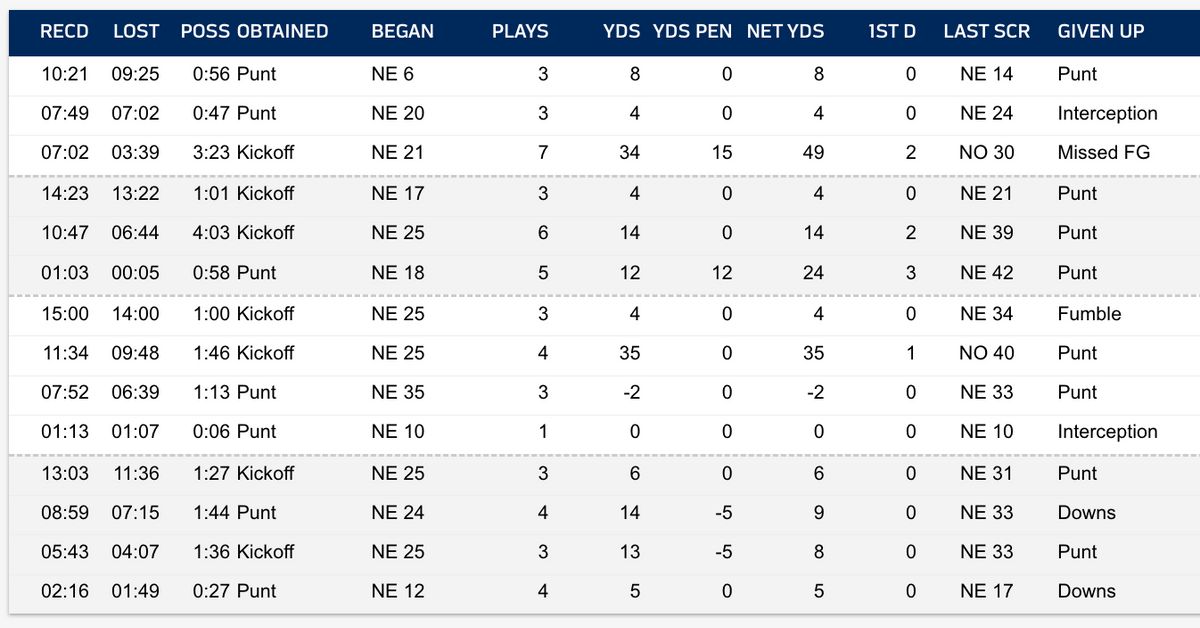Click the NE 42 last scrimmage cell
Image resolution: width=1200 pixels, height=628 pixels.
(x=986, y=273)
